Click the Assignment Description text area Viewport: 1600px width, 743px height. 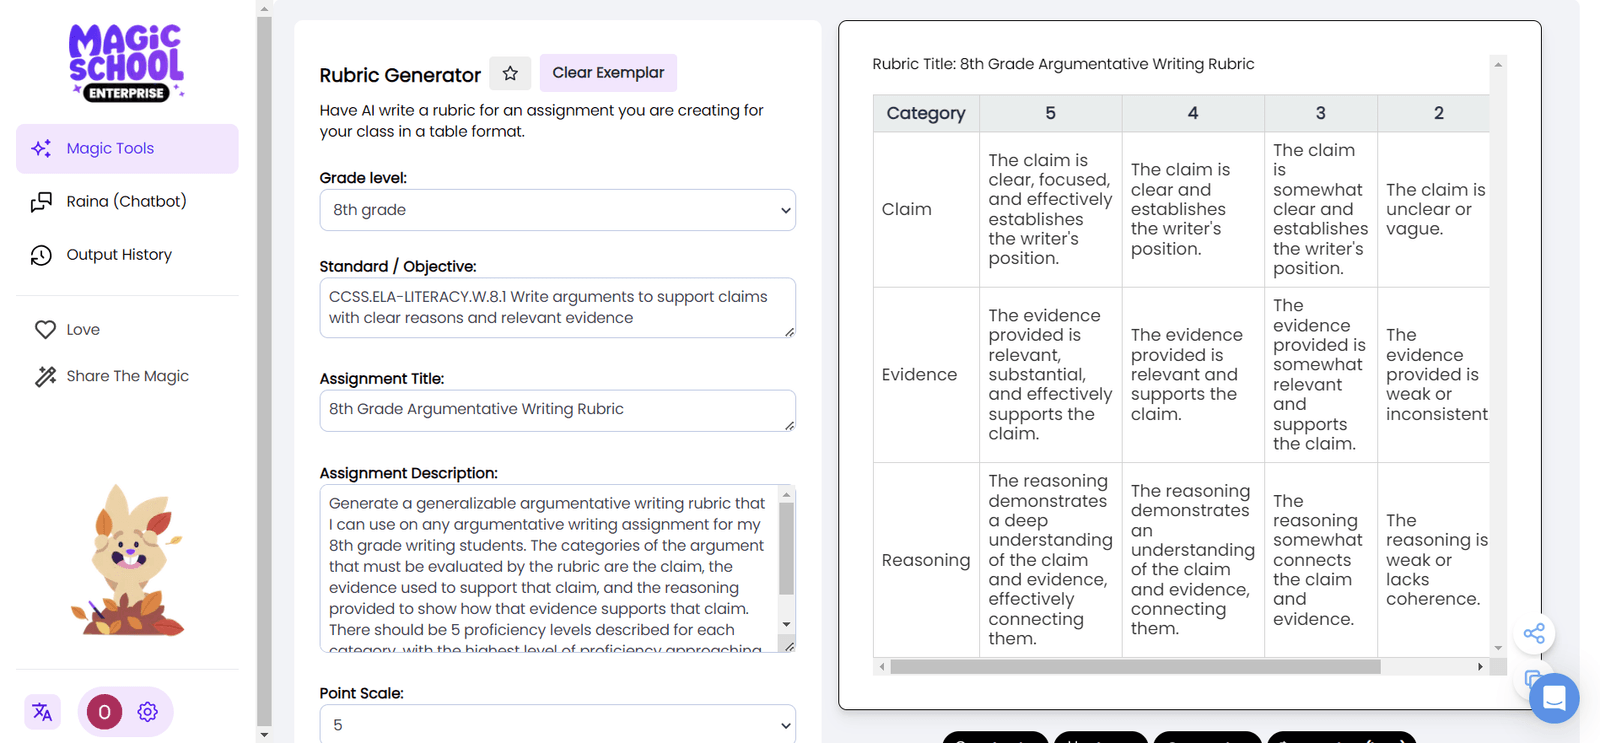(x=550, y=565)
